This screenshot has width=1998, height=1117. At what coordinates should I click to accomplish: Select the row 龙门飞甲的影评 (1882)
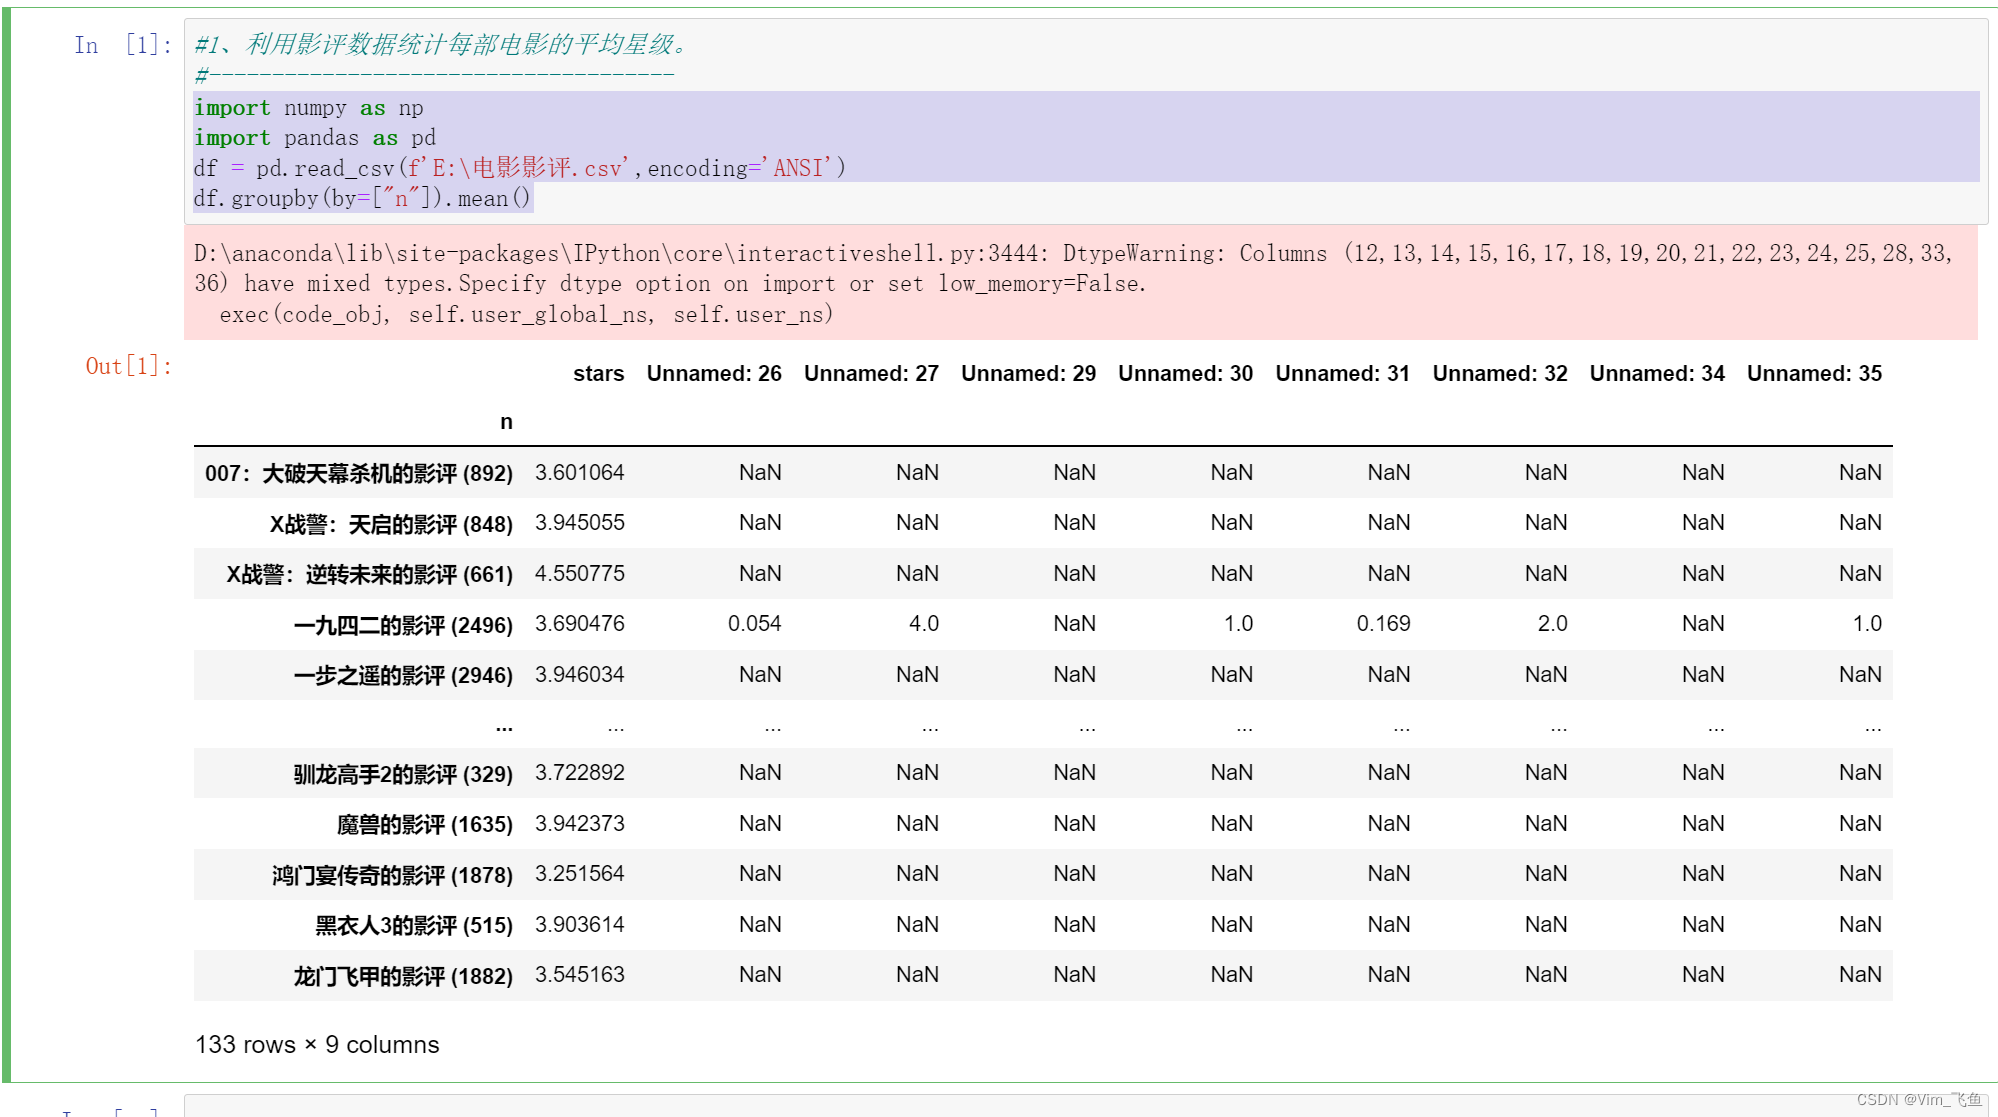(1043, 975)
